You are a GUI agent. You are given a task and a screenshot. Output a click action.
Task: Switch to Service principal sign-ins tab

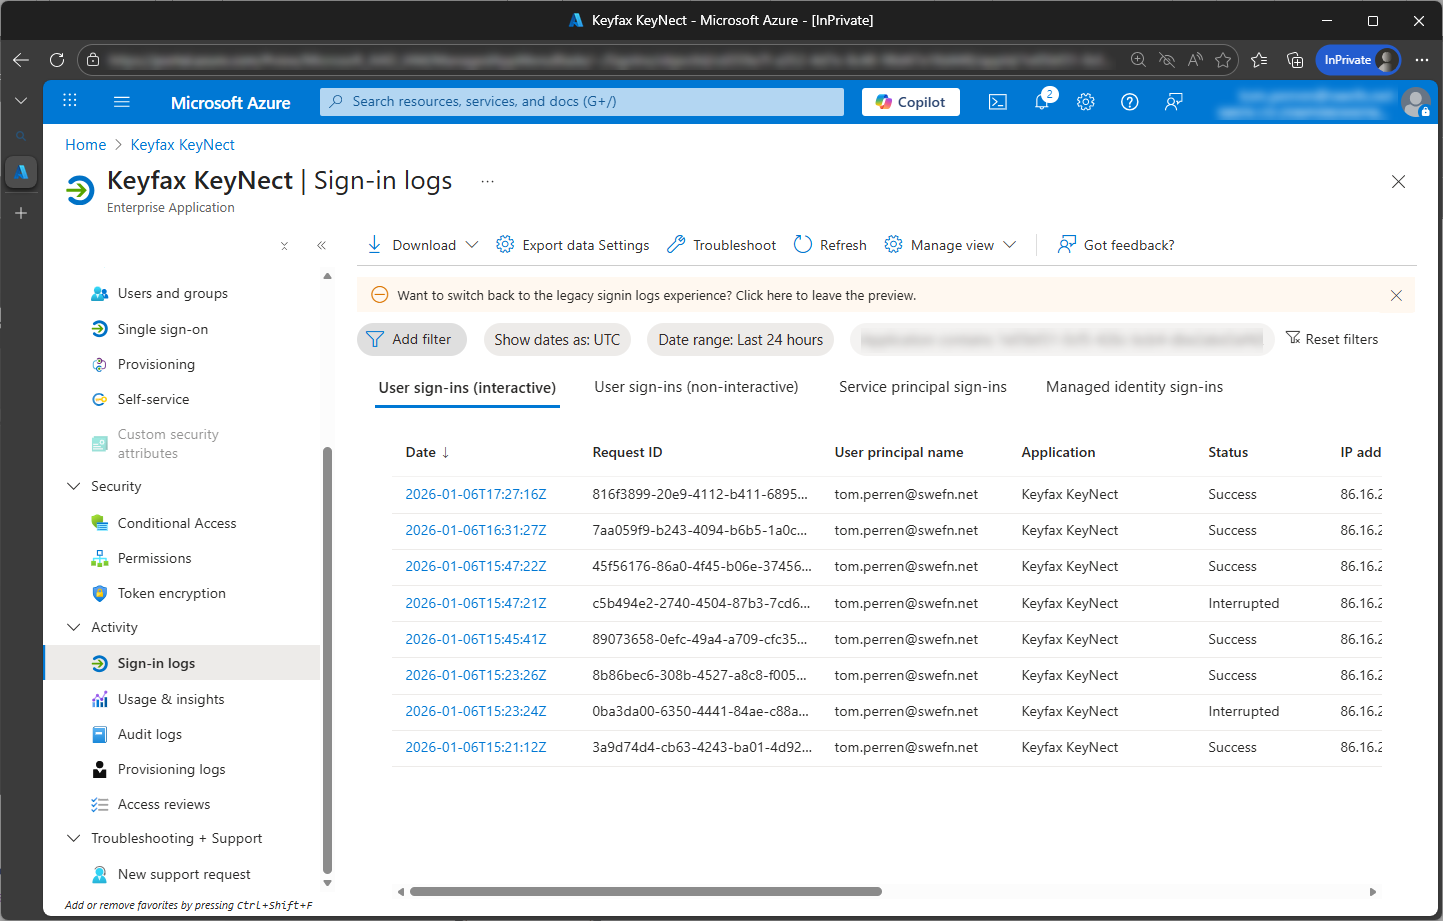coord(922,387)
